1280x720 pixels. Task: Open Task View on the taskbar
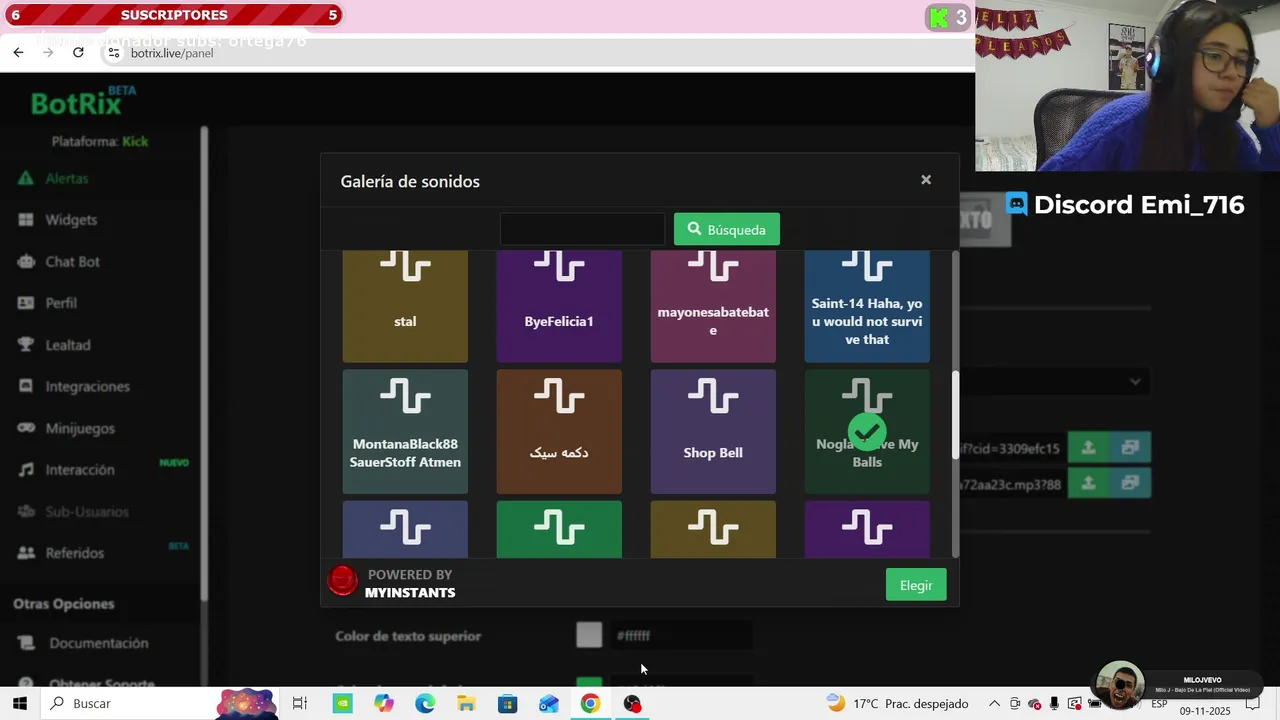[x=299, y=704]
